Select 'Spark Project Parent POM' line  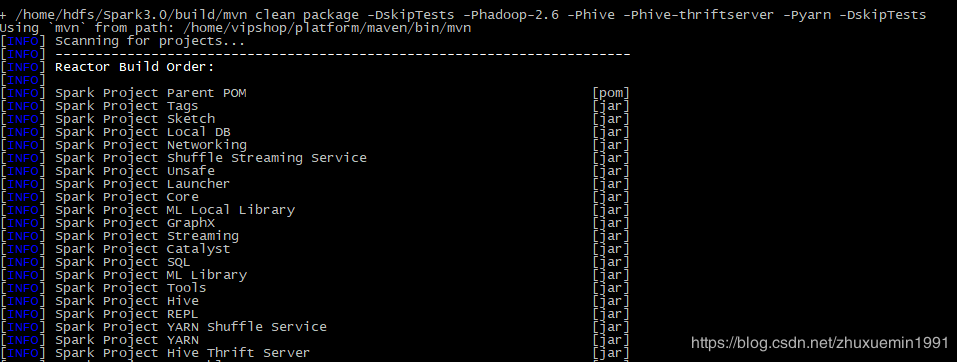pos(151,93)
